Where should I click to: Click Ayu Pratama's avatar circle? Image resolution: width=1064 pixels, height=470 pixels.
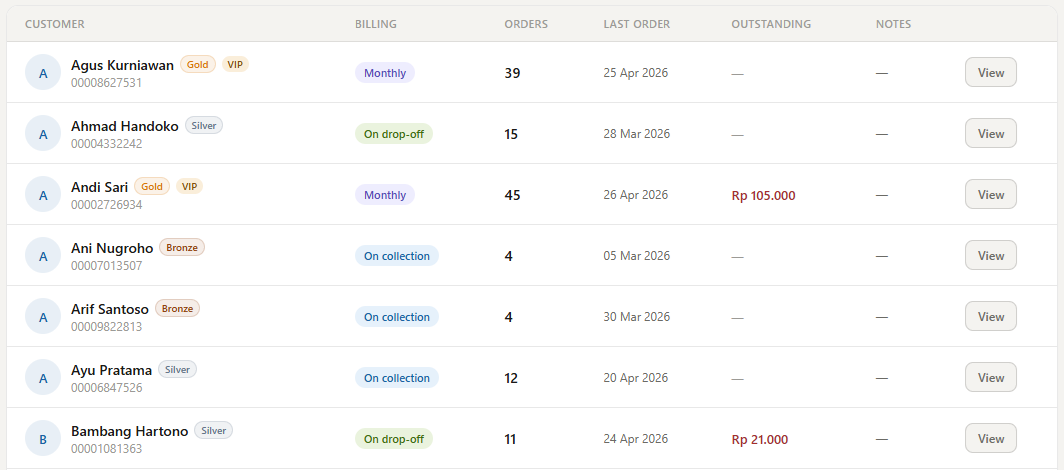pos(43,378)
